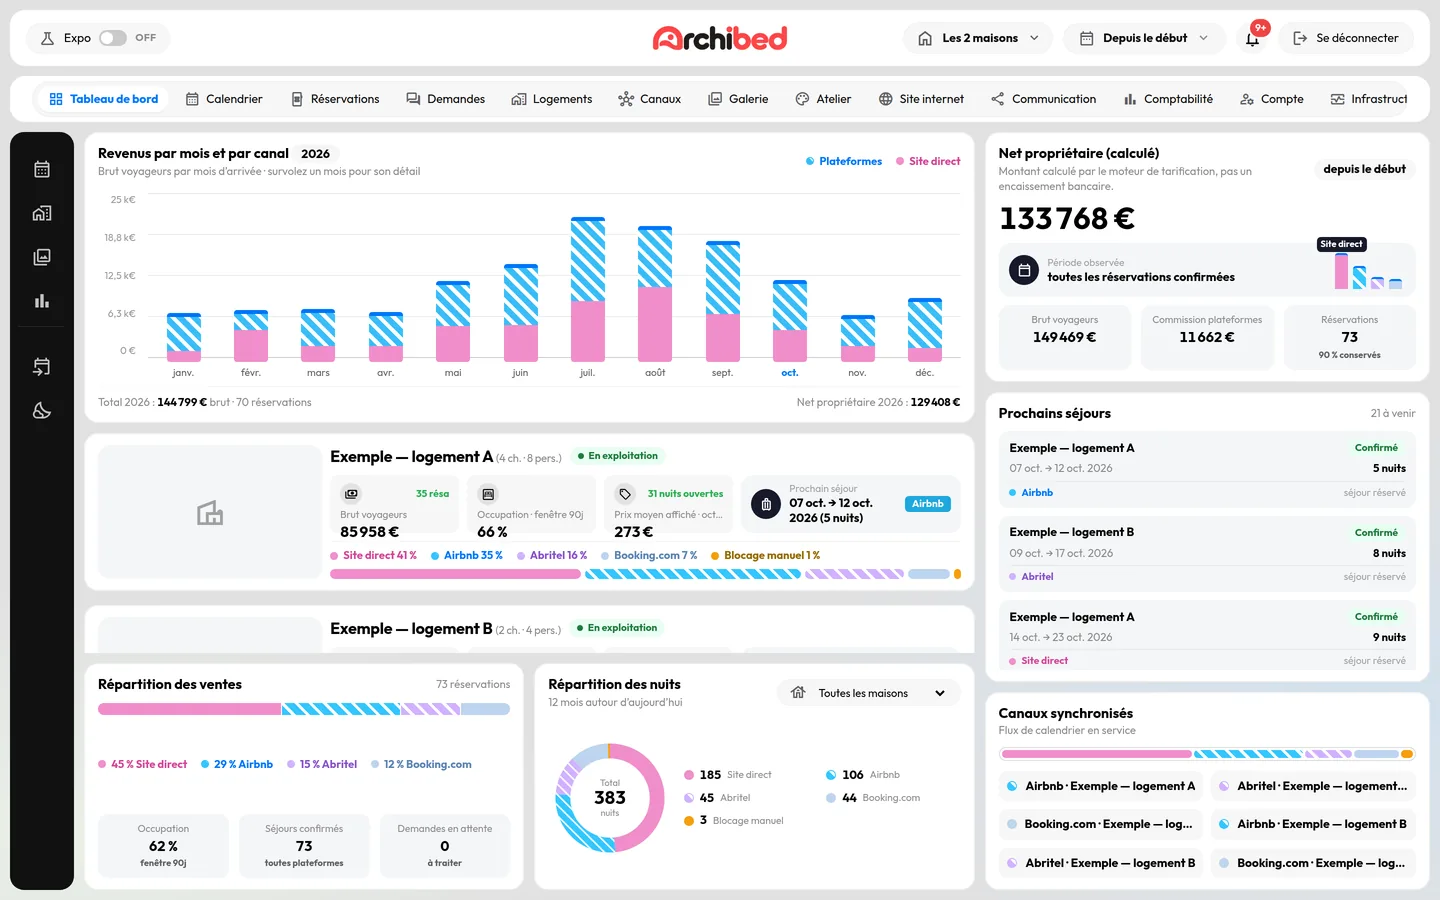Viewport: 1440px width, 900px height.
Task: Click the Archibed logo
Action: point(720,38)
